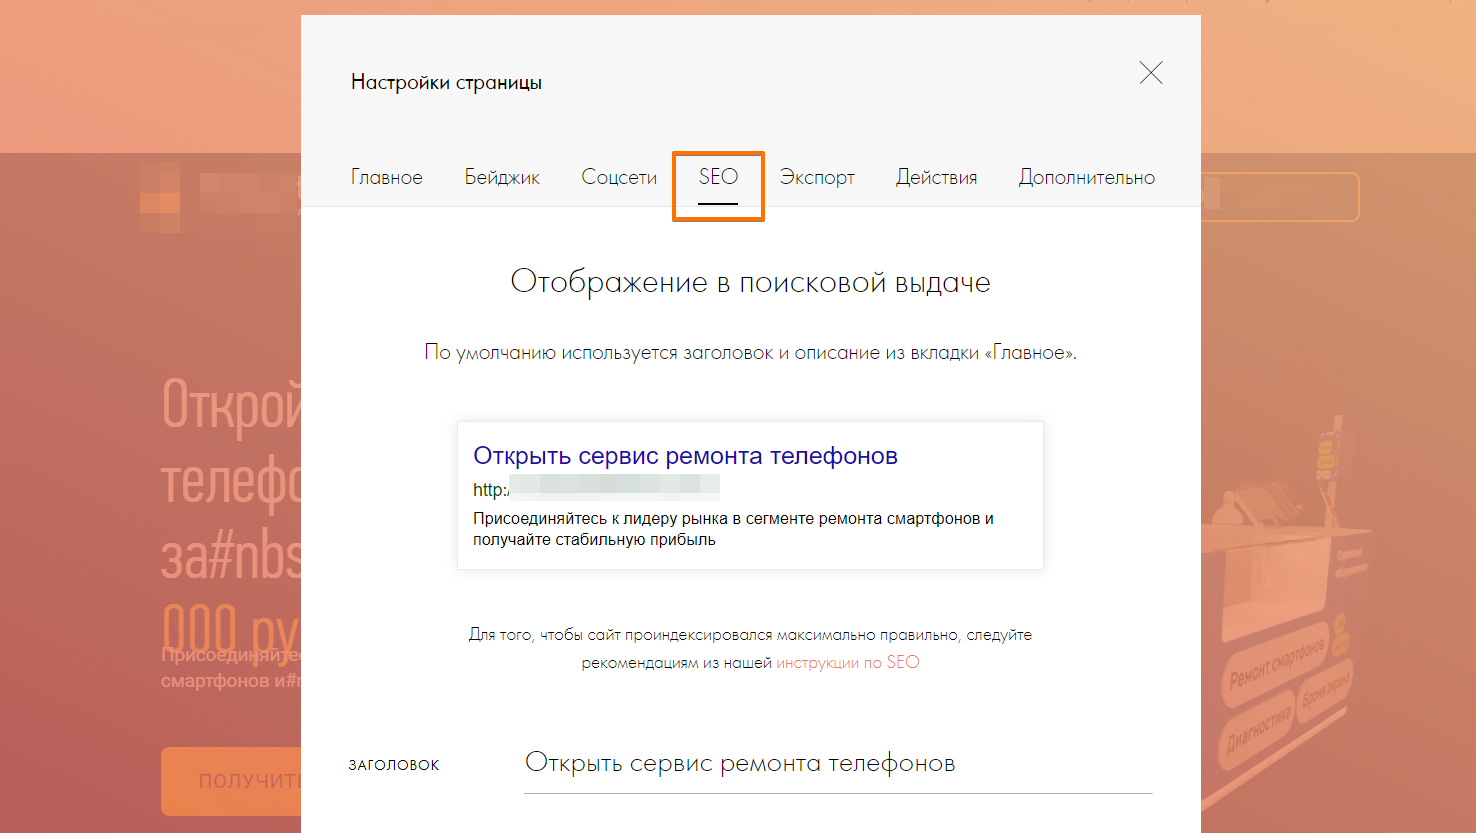Viewport: 1476px width, 833px height.
Task: Click the http URL in search preview
Action: tap(596, 490)
